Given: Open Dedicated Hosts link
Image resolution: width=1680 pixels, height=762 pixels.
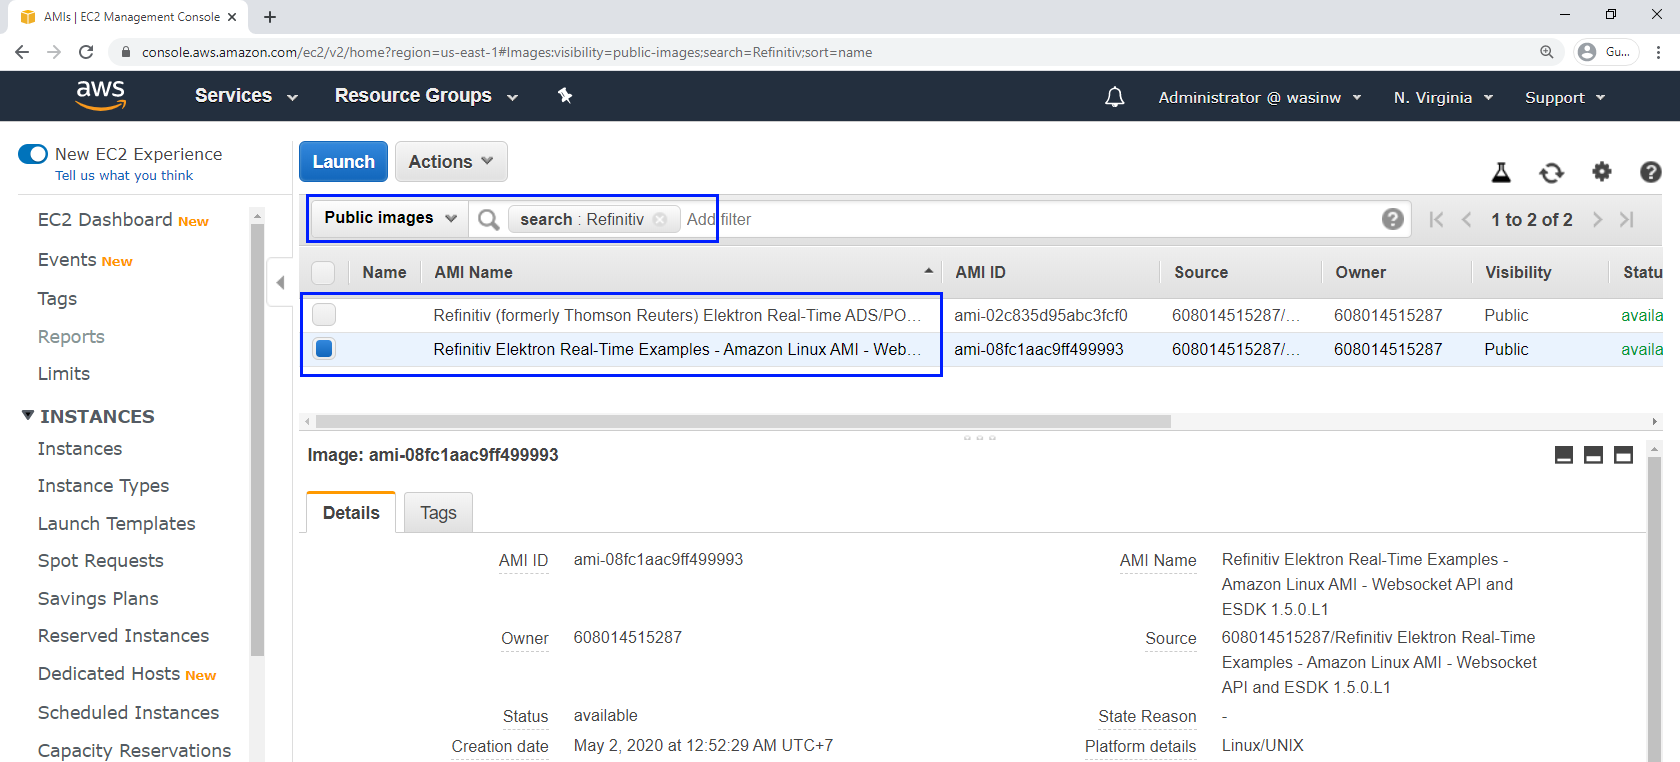Looking at the screenshot, I should click(x=109, y=674).
